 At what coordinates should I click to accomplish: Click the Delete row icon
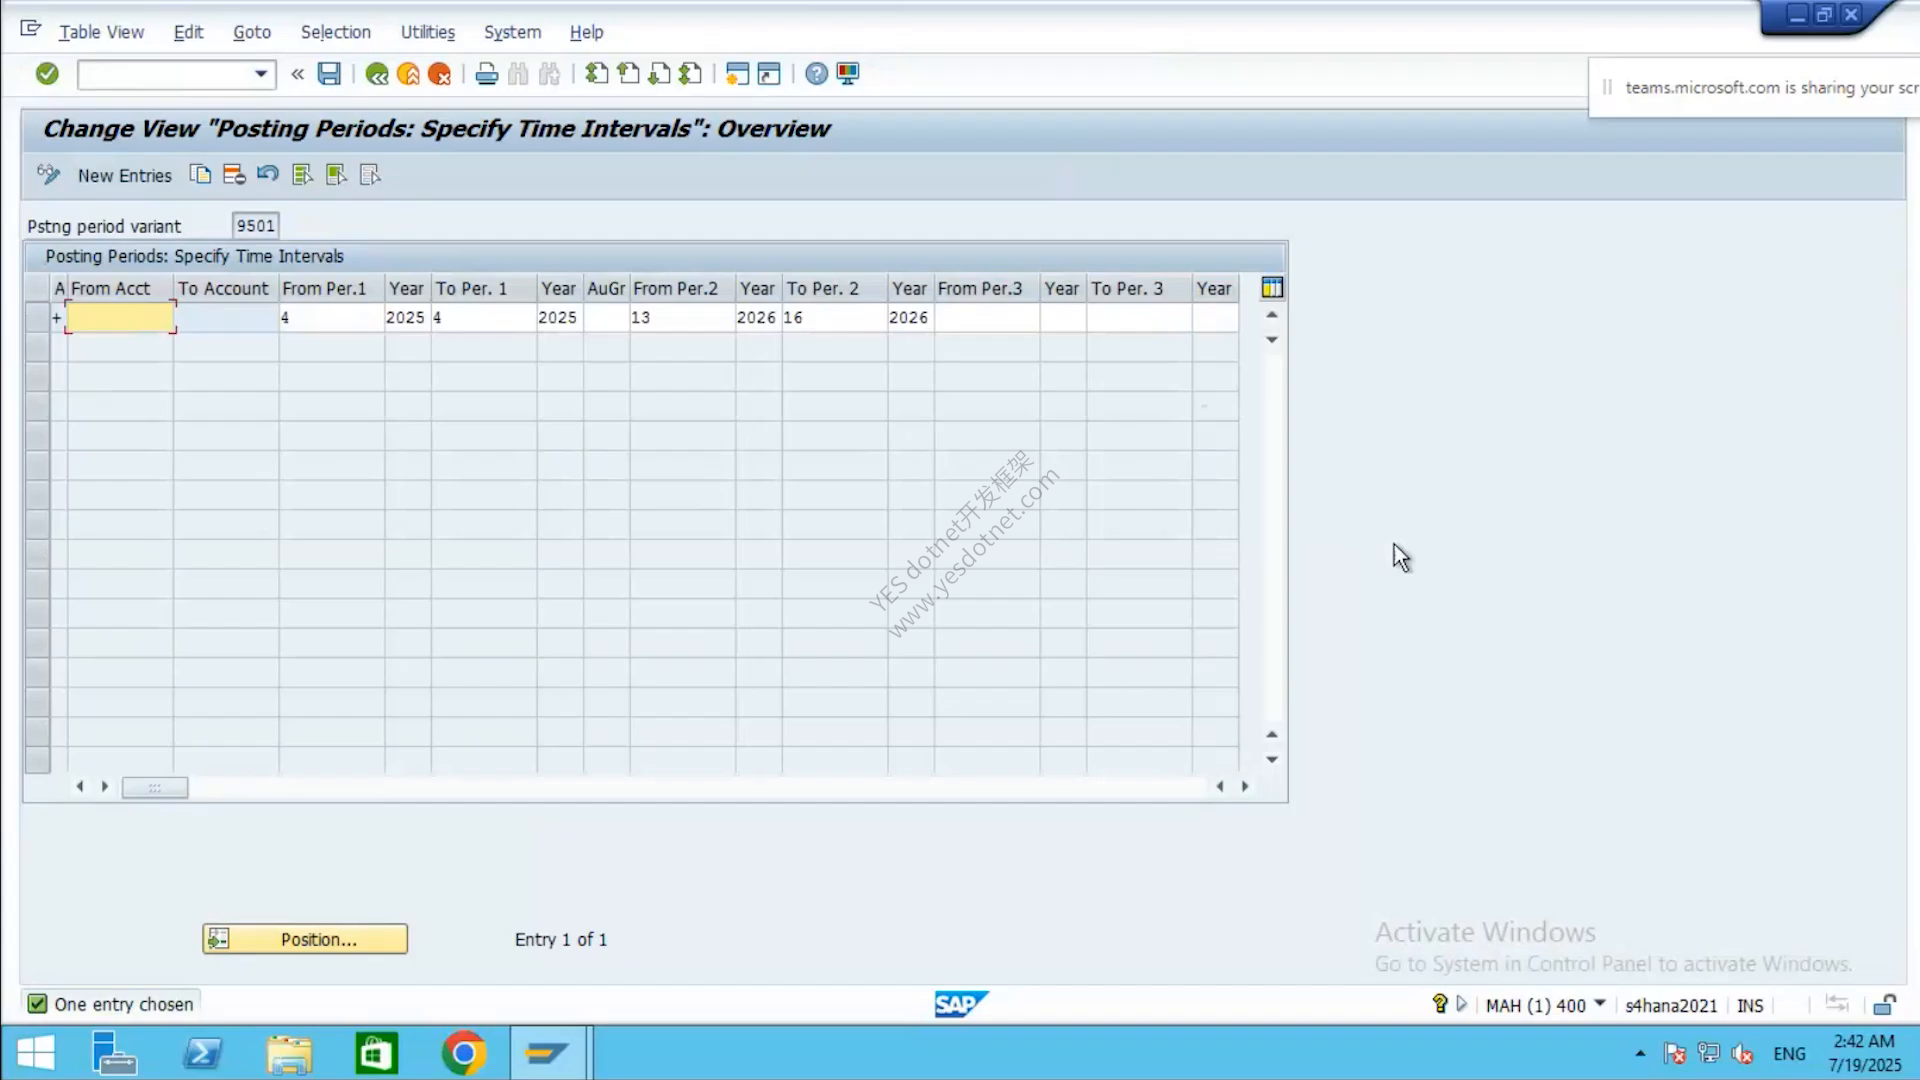tap(234, 175)
